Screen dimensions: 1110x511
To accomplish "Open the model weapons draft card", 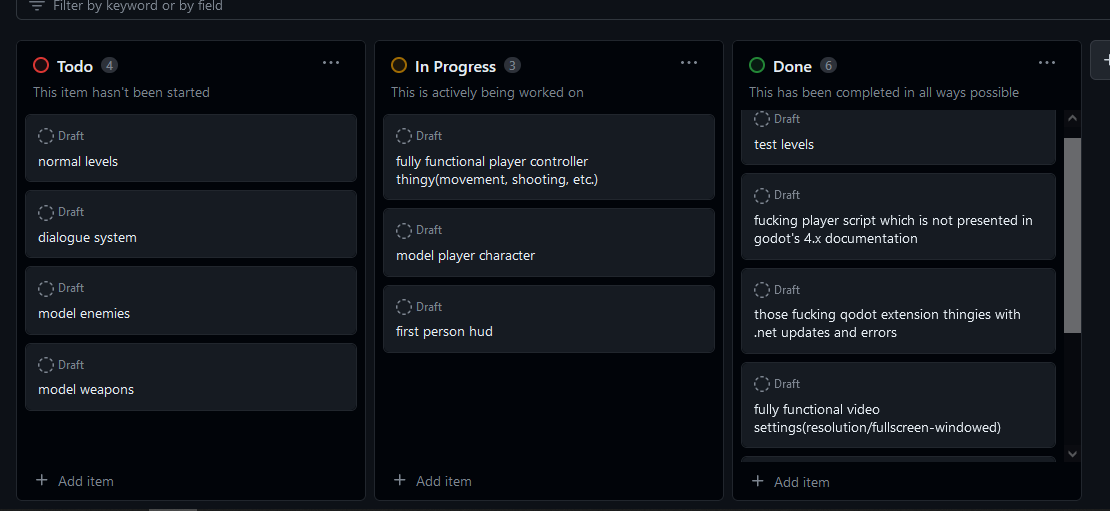I will pos(190,377).
